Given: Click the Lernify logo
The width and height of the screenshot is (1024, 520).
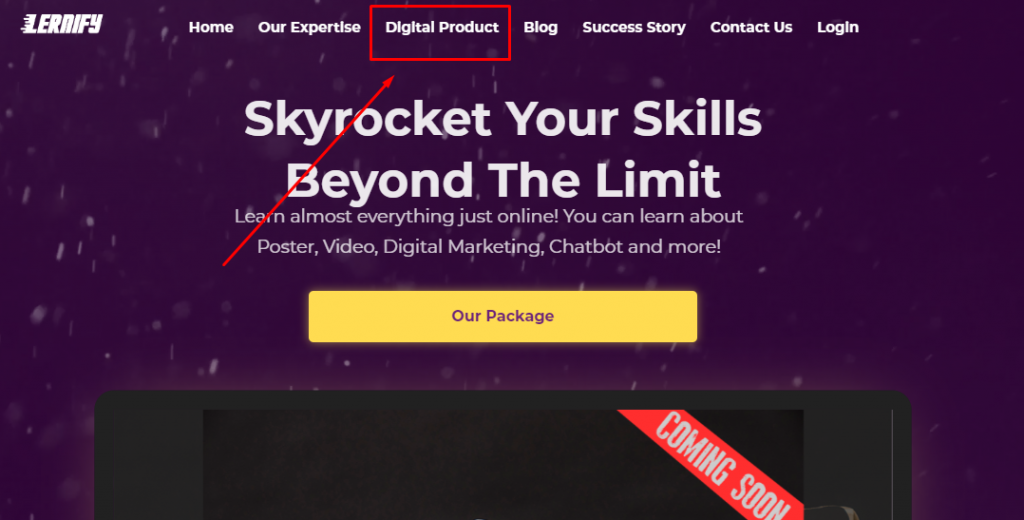Looking at the screenshot, I should point(62,24).
